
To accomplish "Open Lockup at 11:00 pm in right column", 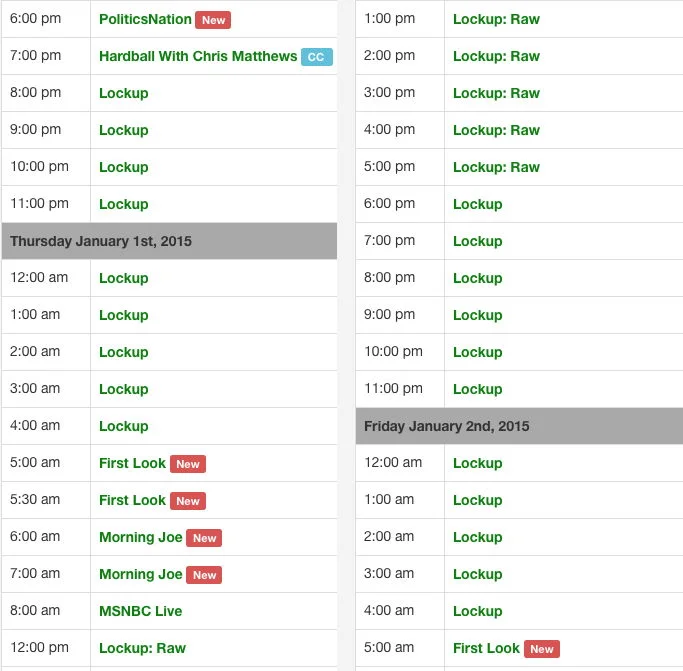I will tap(478, 390).
